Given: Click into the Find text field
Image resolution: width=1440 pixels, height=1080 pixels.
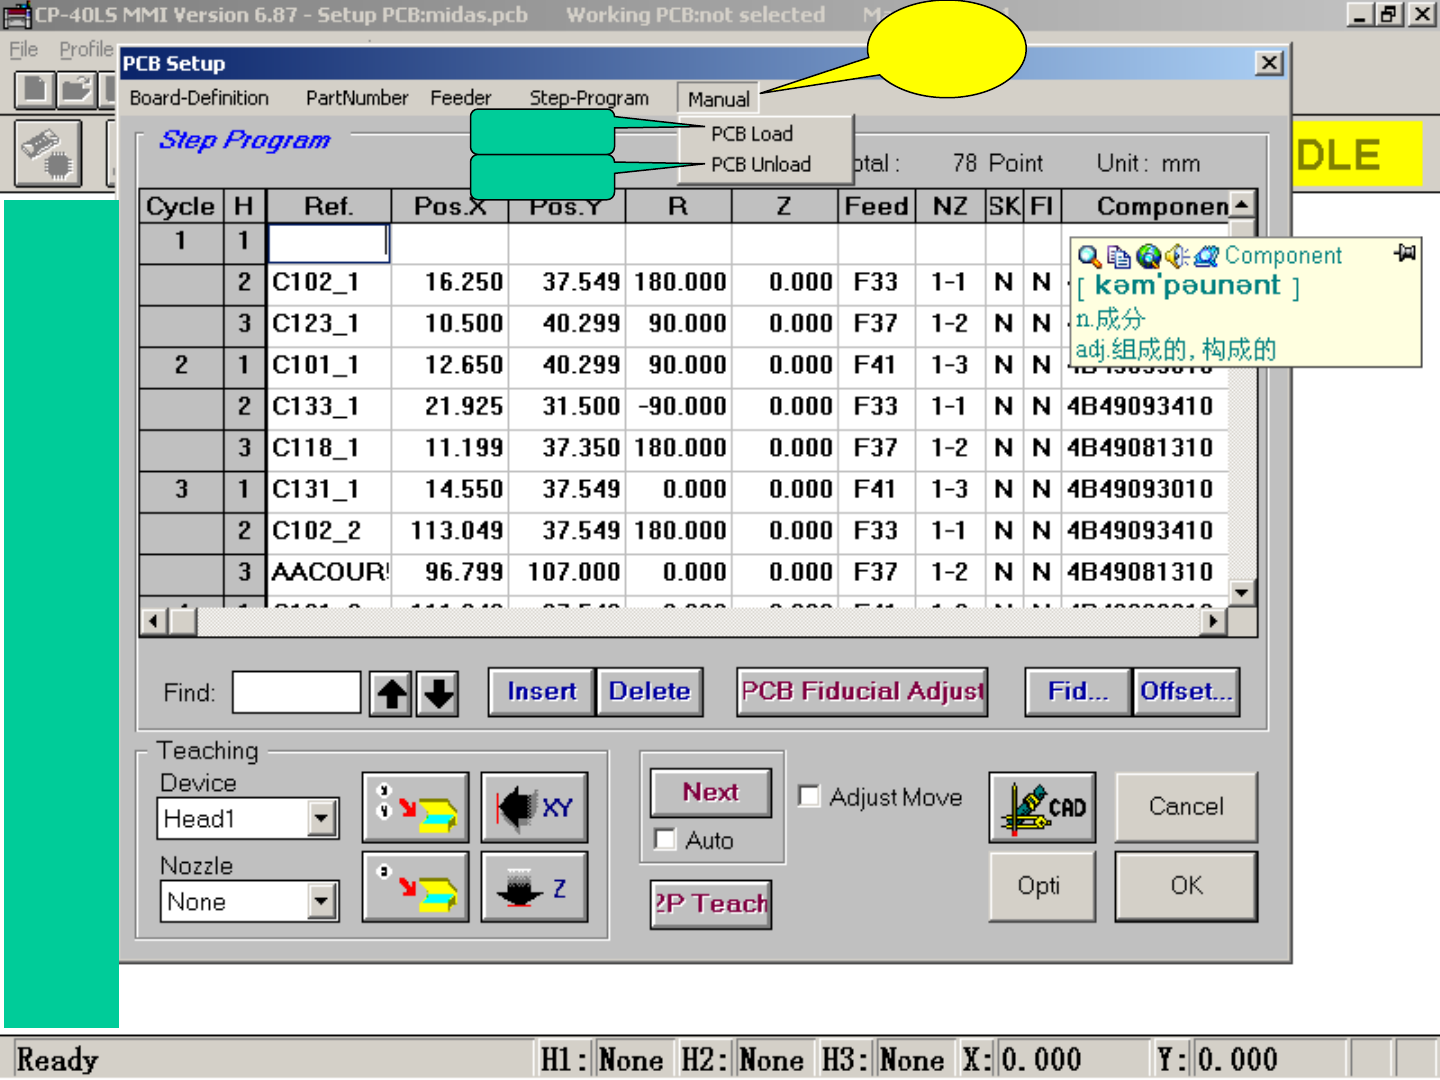Looking at the screenshot, I should pos(296,692).
